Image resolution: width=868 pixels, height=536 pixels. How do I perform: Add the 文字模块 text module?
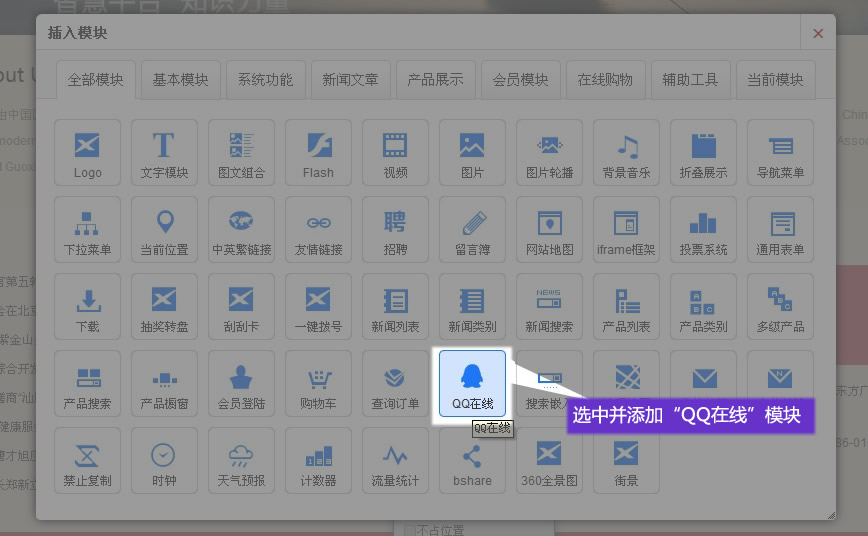tap(164, 152)
